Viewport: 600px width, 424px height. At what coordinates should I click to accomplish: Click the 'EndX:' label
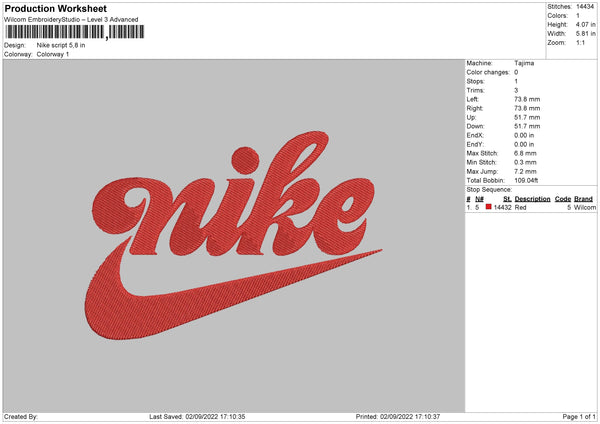475,135
